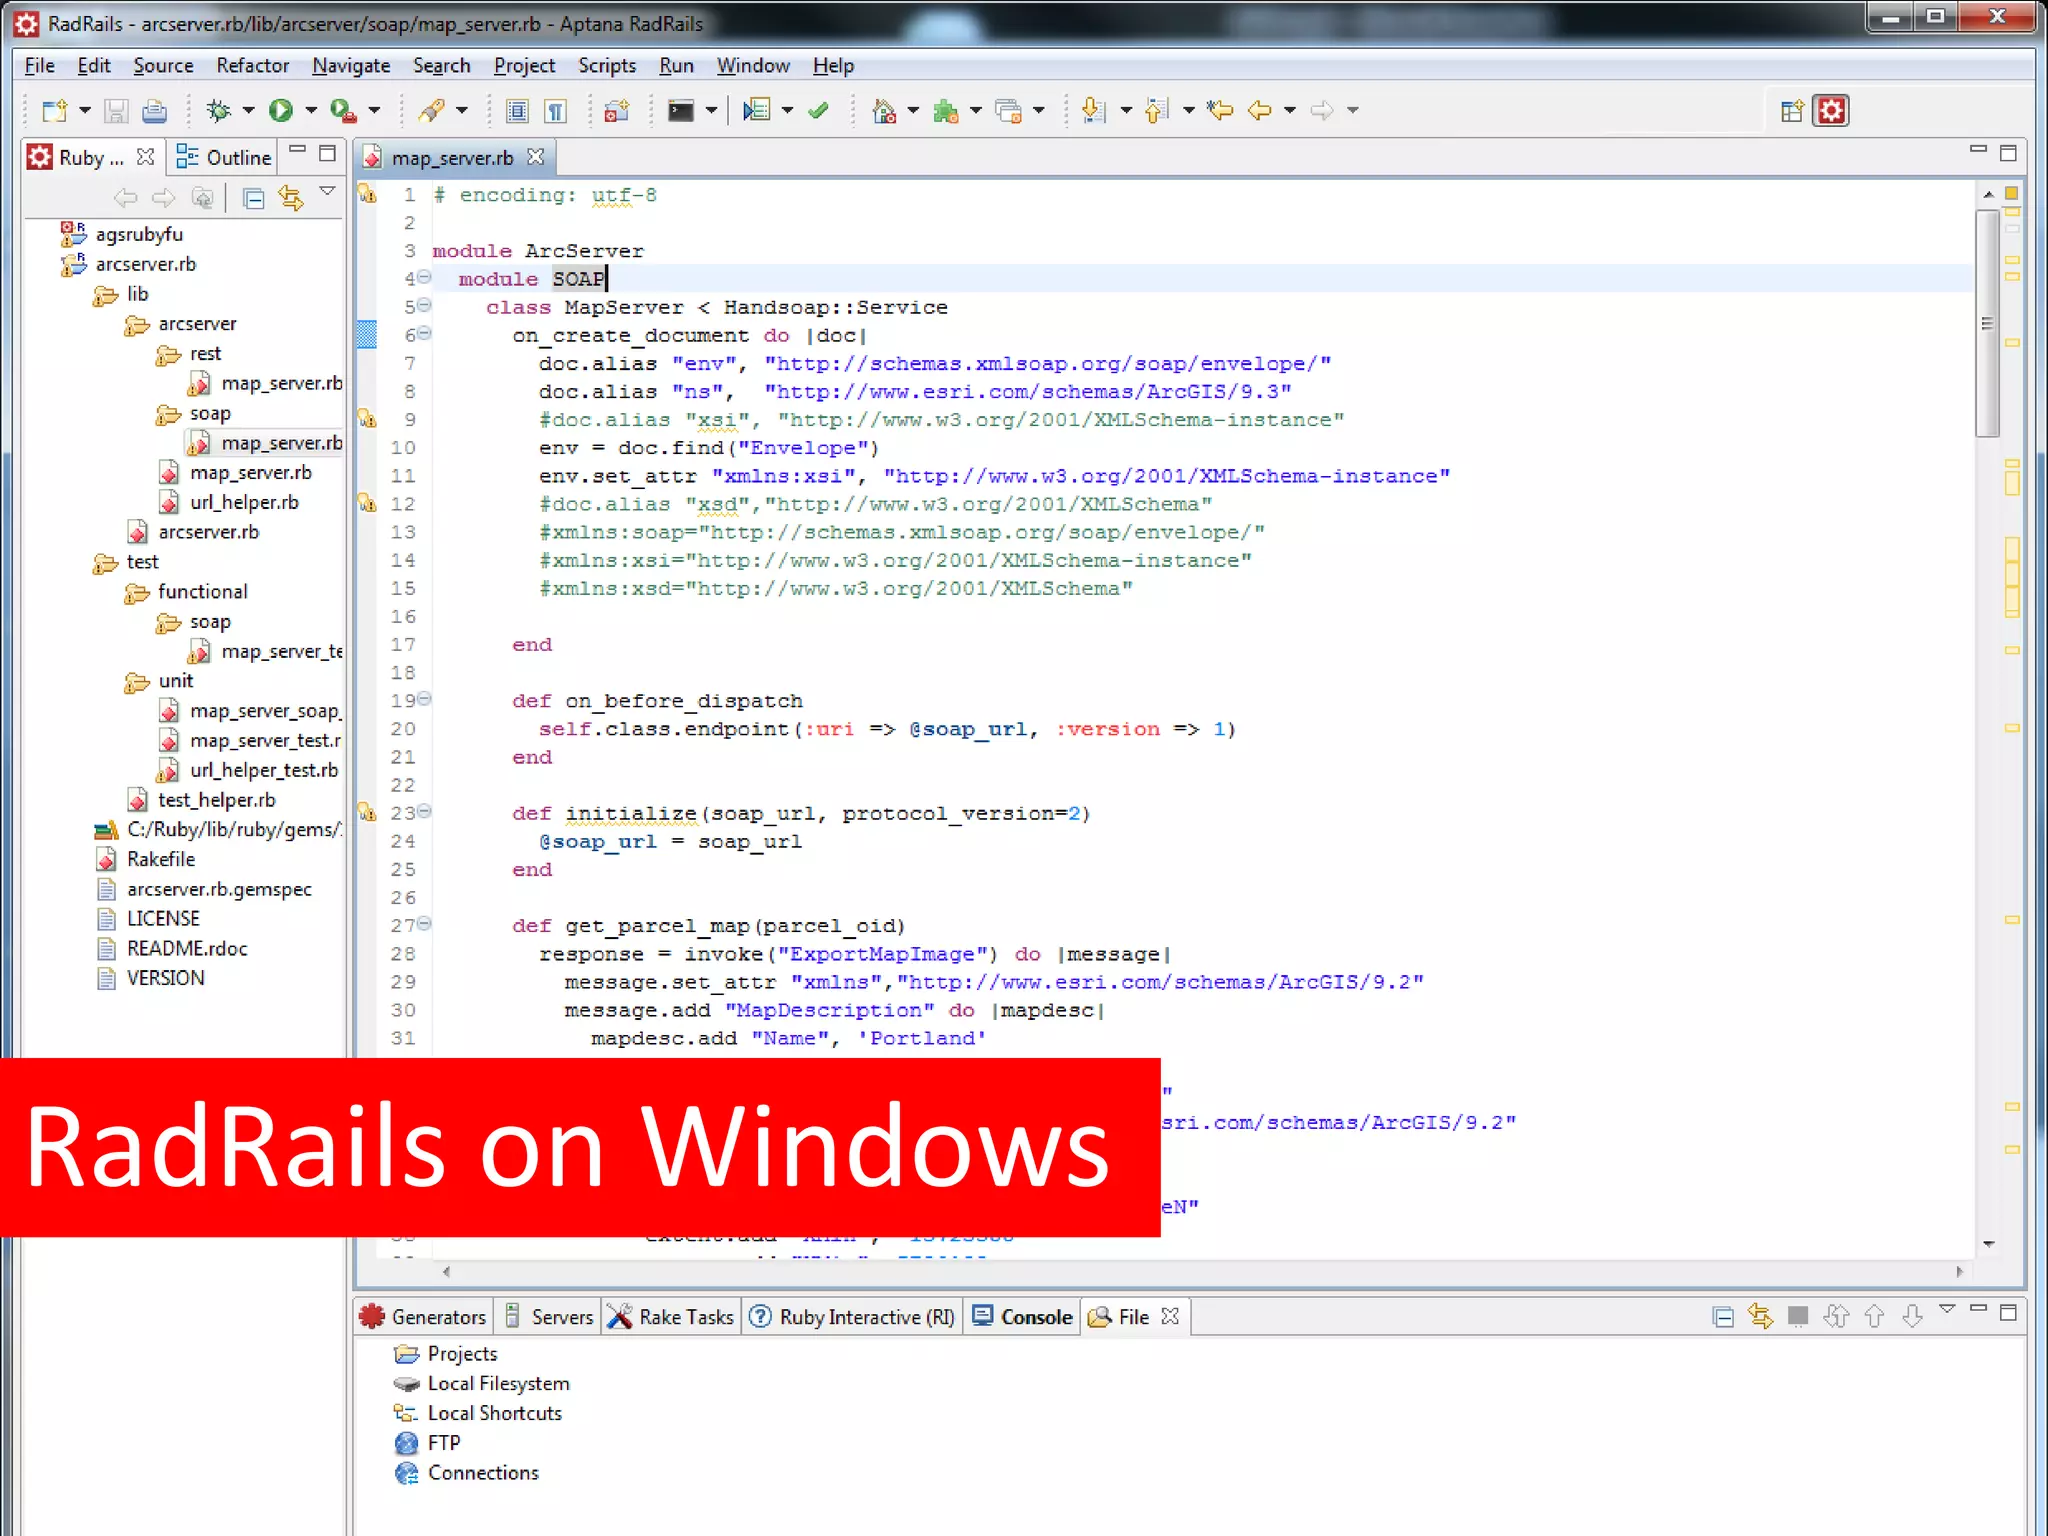Image resolution: width=2048 pixels, height=1536 pixels.
Task: Switch to the Rake Tasks tab
Action: coord(672,1317)
